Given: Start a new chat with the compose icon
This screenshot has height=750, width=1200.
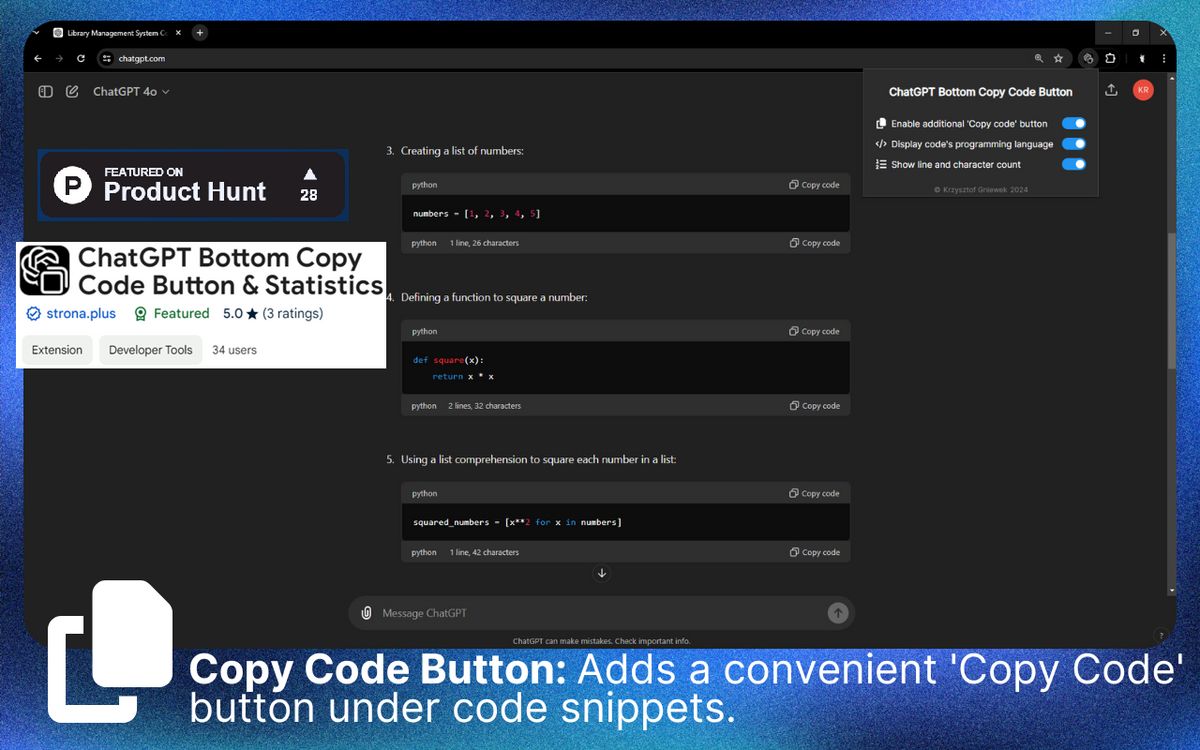Looking at the screenshot, I should pyautogui.click(x=71, y=91).
